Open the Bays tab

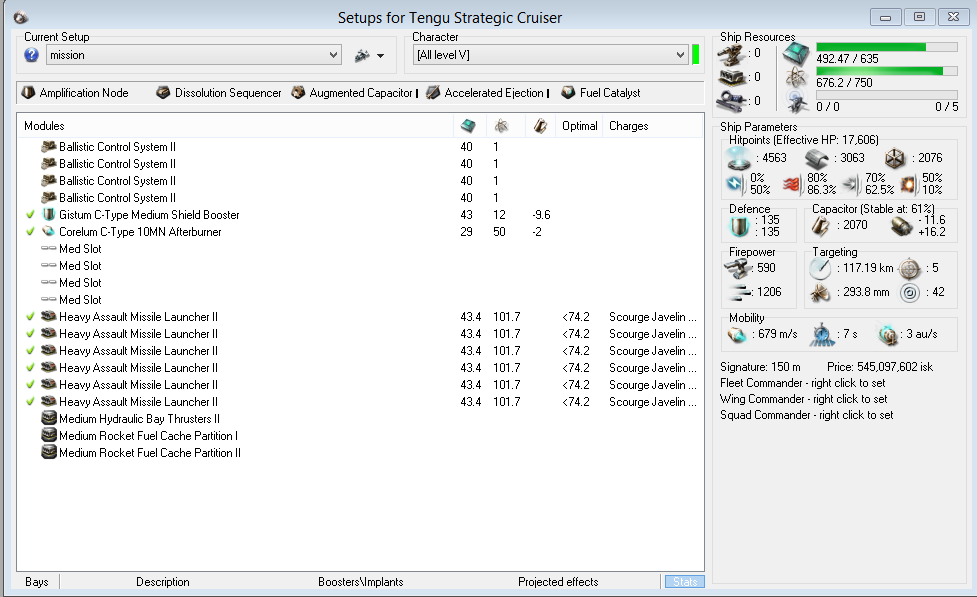pyautogui.click(x=37, y=581)
